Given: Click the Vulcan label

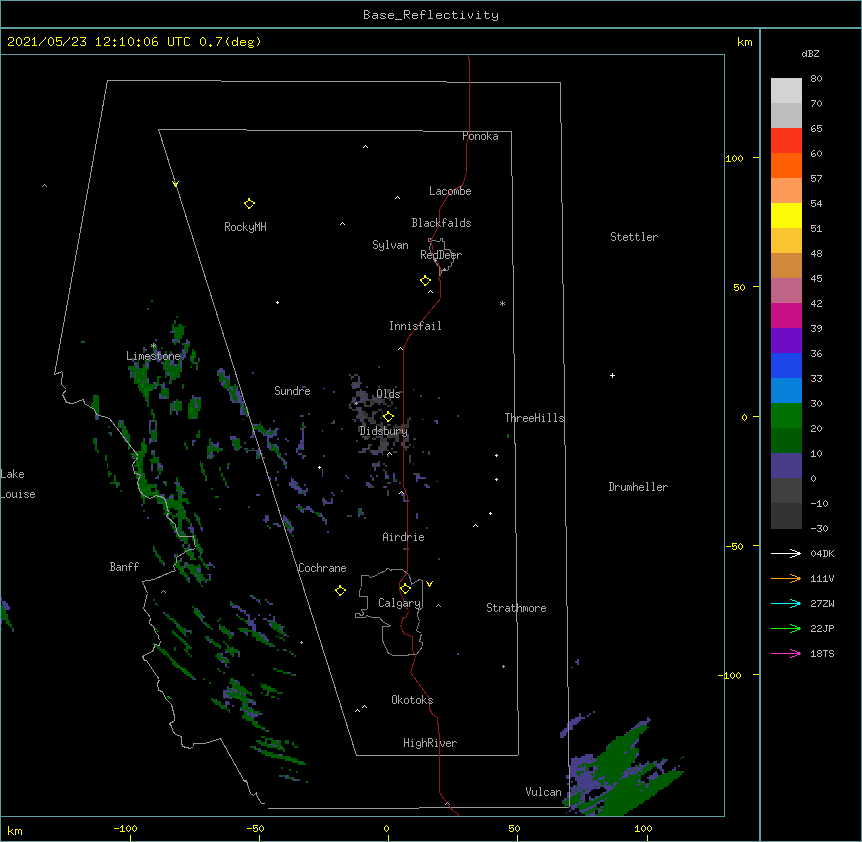Looking at the screenshot, I should 543,792.
